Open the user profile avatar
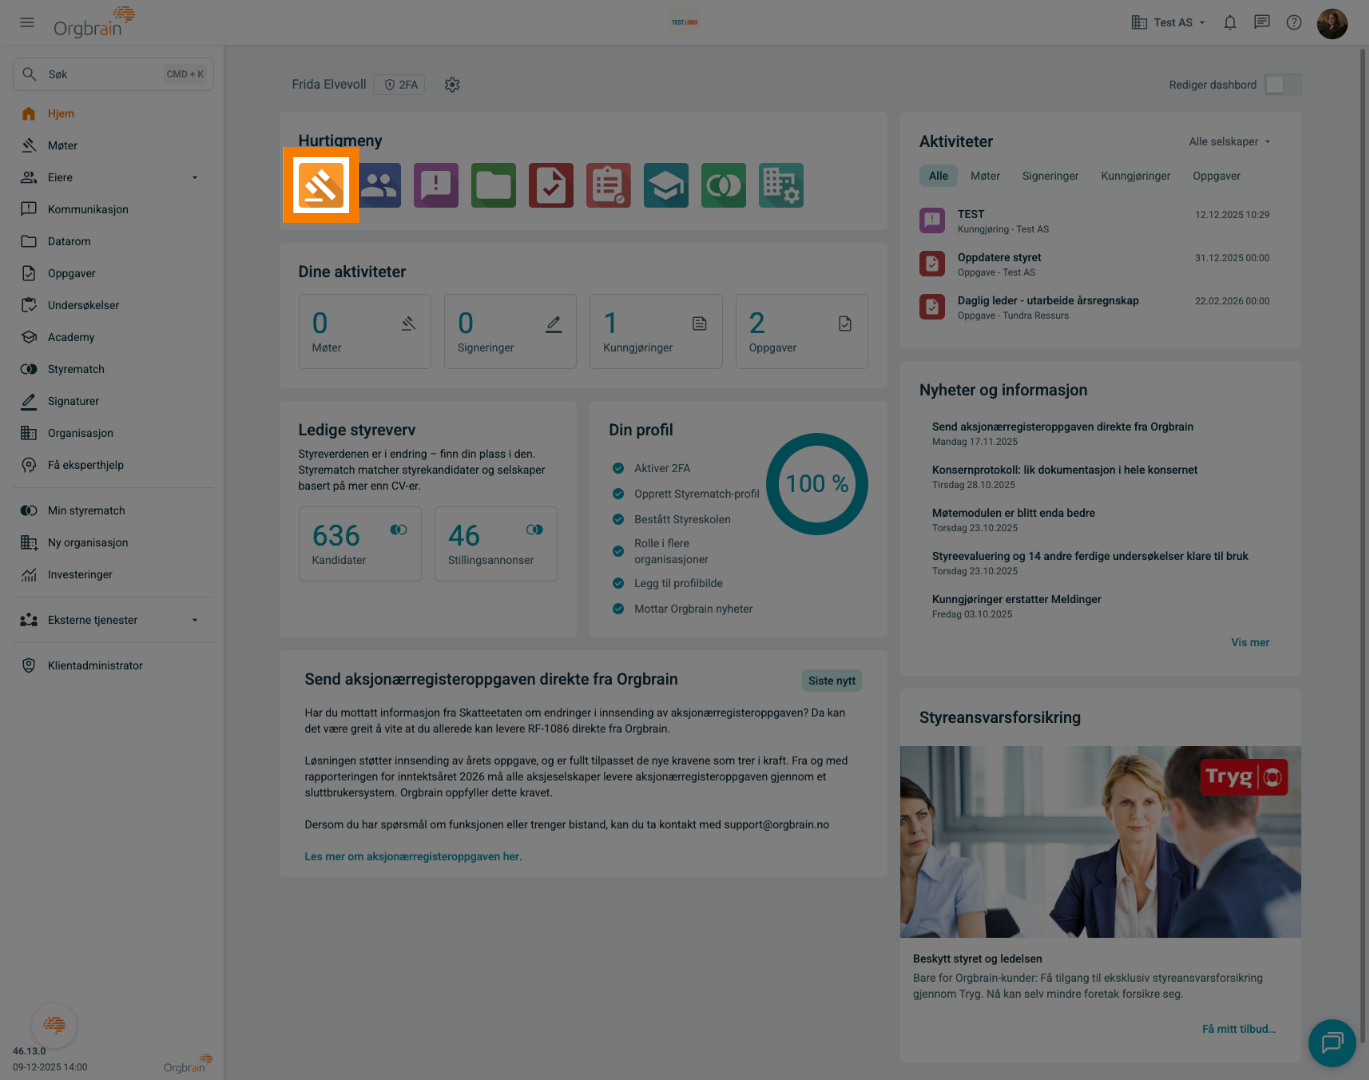 (1332, 23)
